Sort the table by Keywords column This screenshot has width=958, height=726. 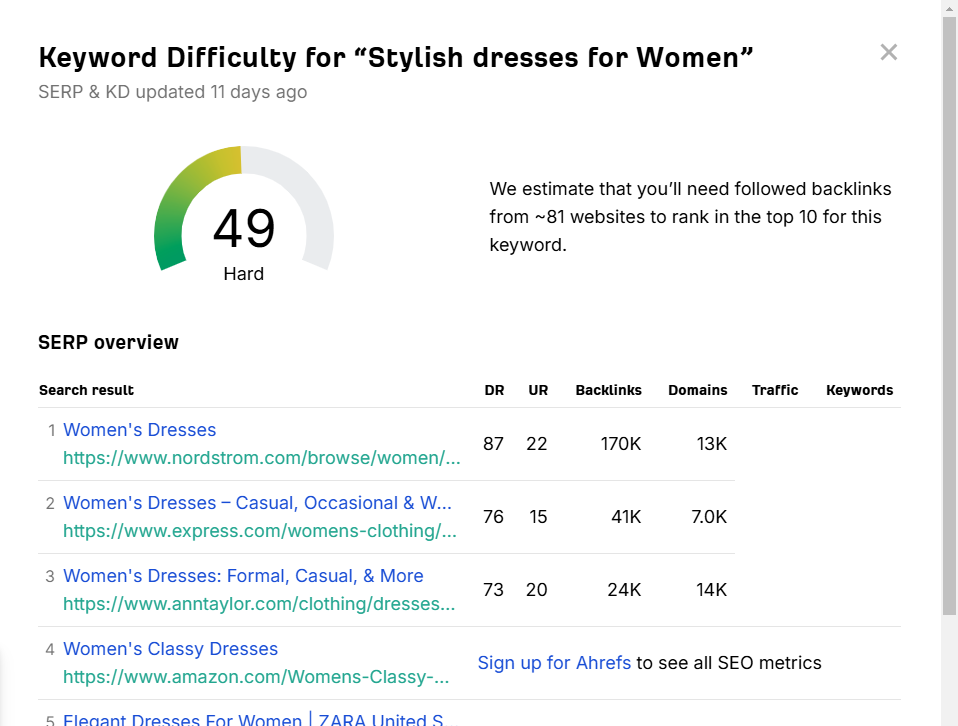[x=859, y=390]
